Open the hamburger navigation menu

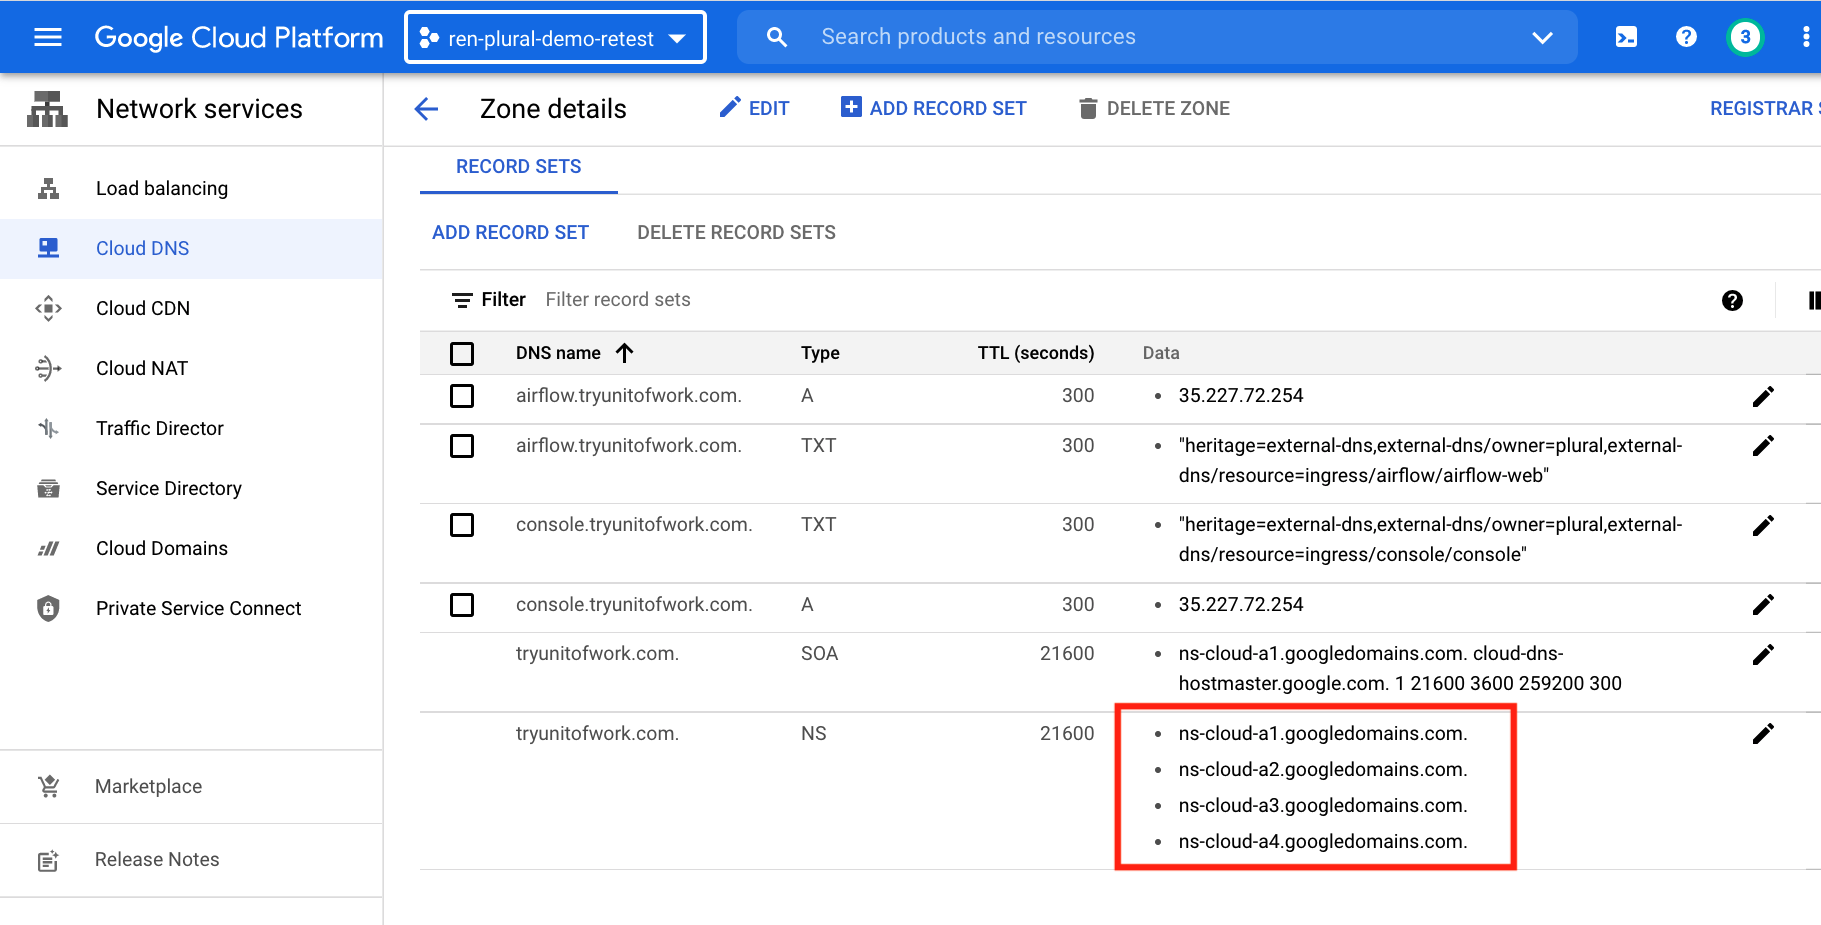click(48, 37)
